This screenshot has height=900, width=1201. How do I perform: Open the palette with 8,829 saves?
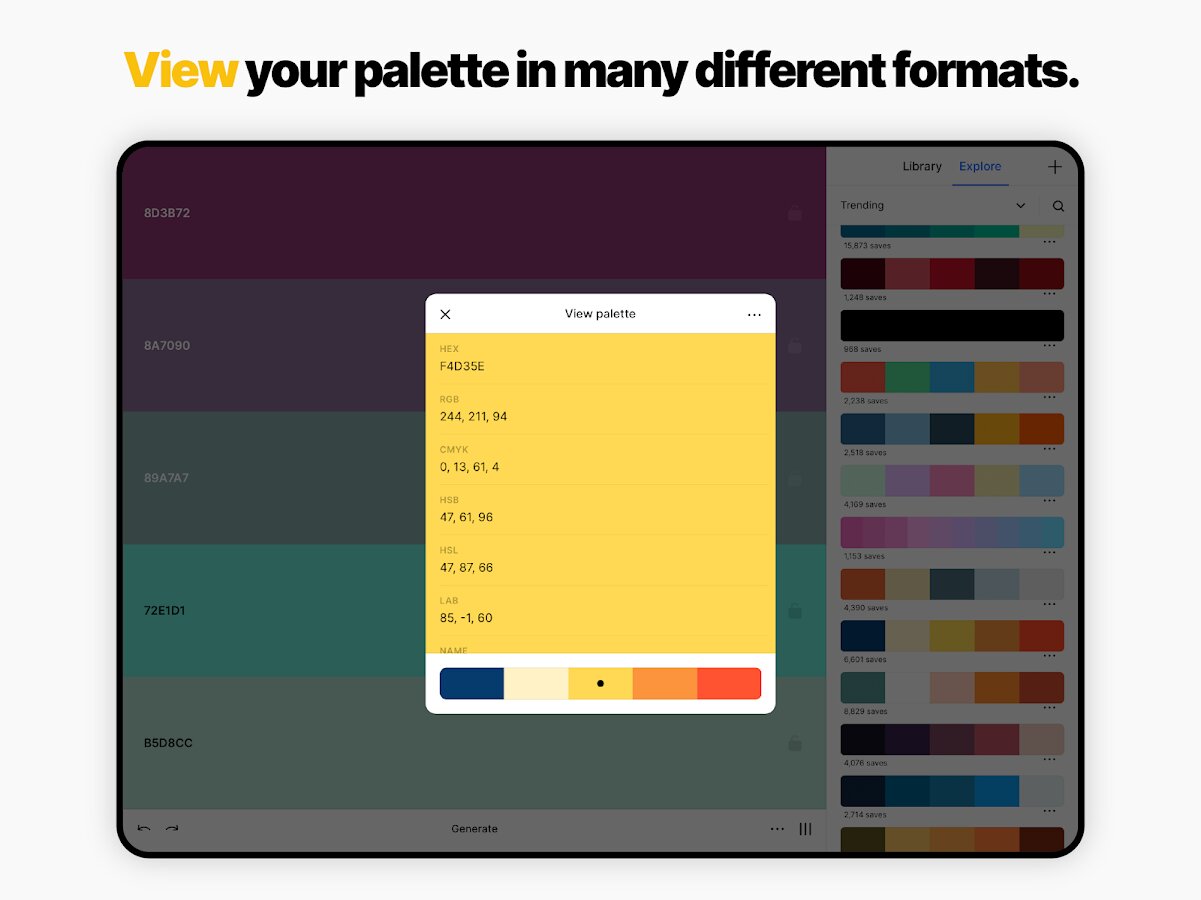pyautogui.click(x=952, y=687)
